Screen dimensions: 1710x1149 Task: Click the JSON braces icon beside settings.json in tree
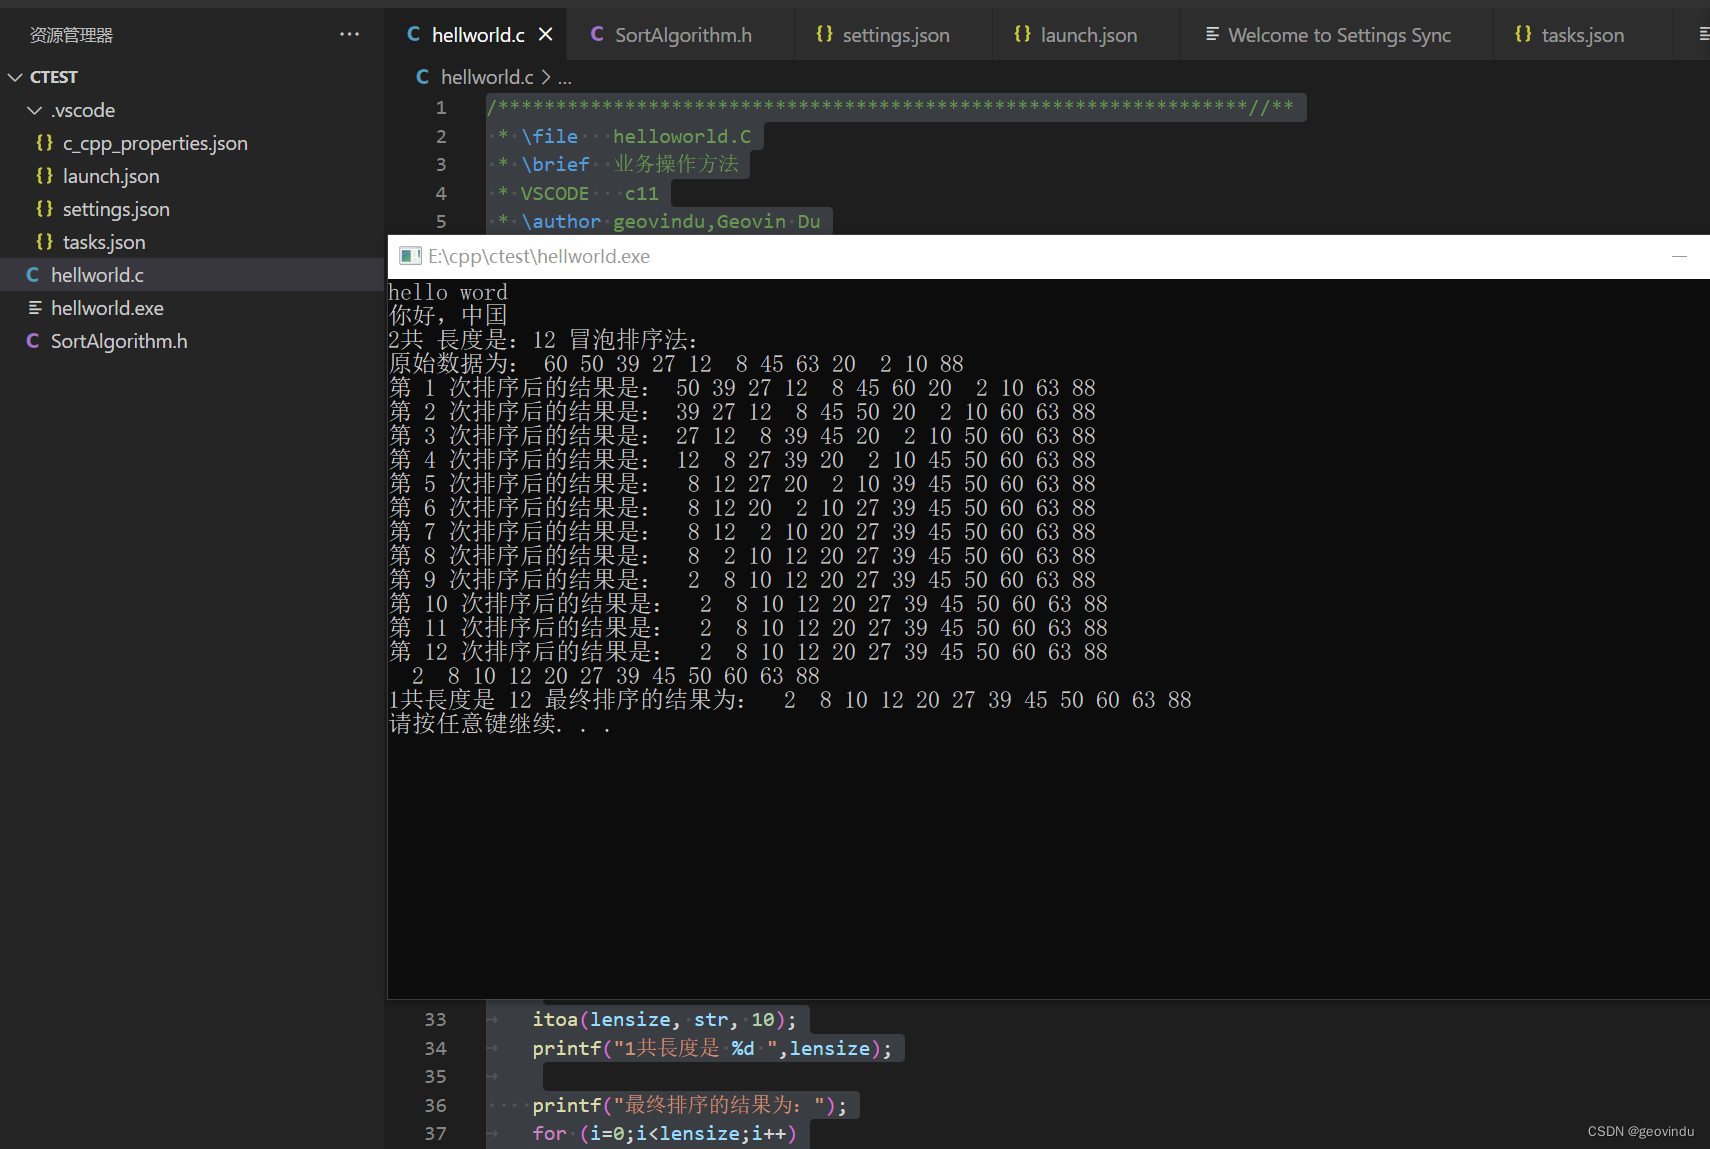click(44, 209)
